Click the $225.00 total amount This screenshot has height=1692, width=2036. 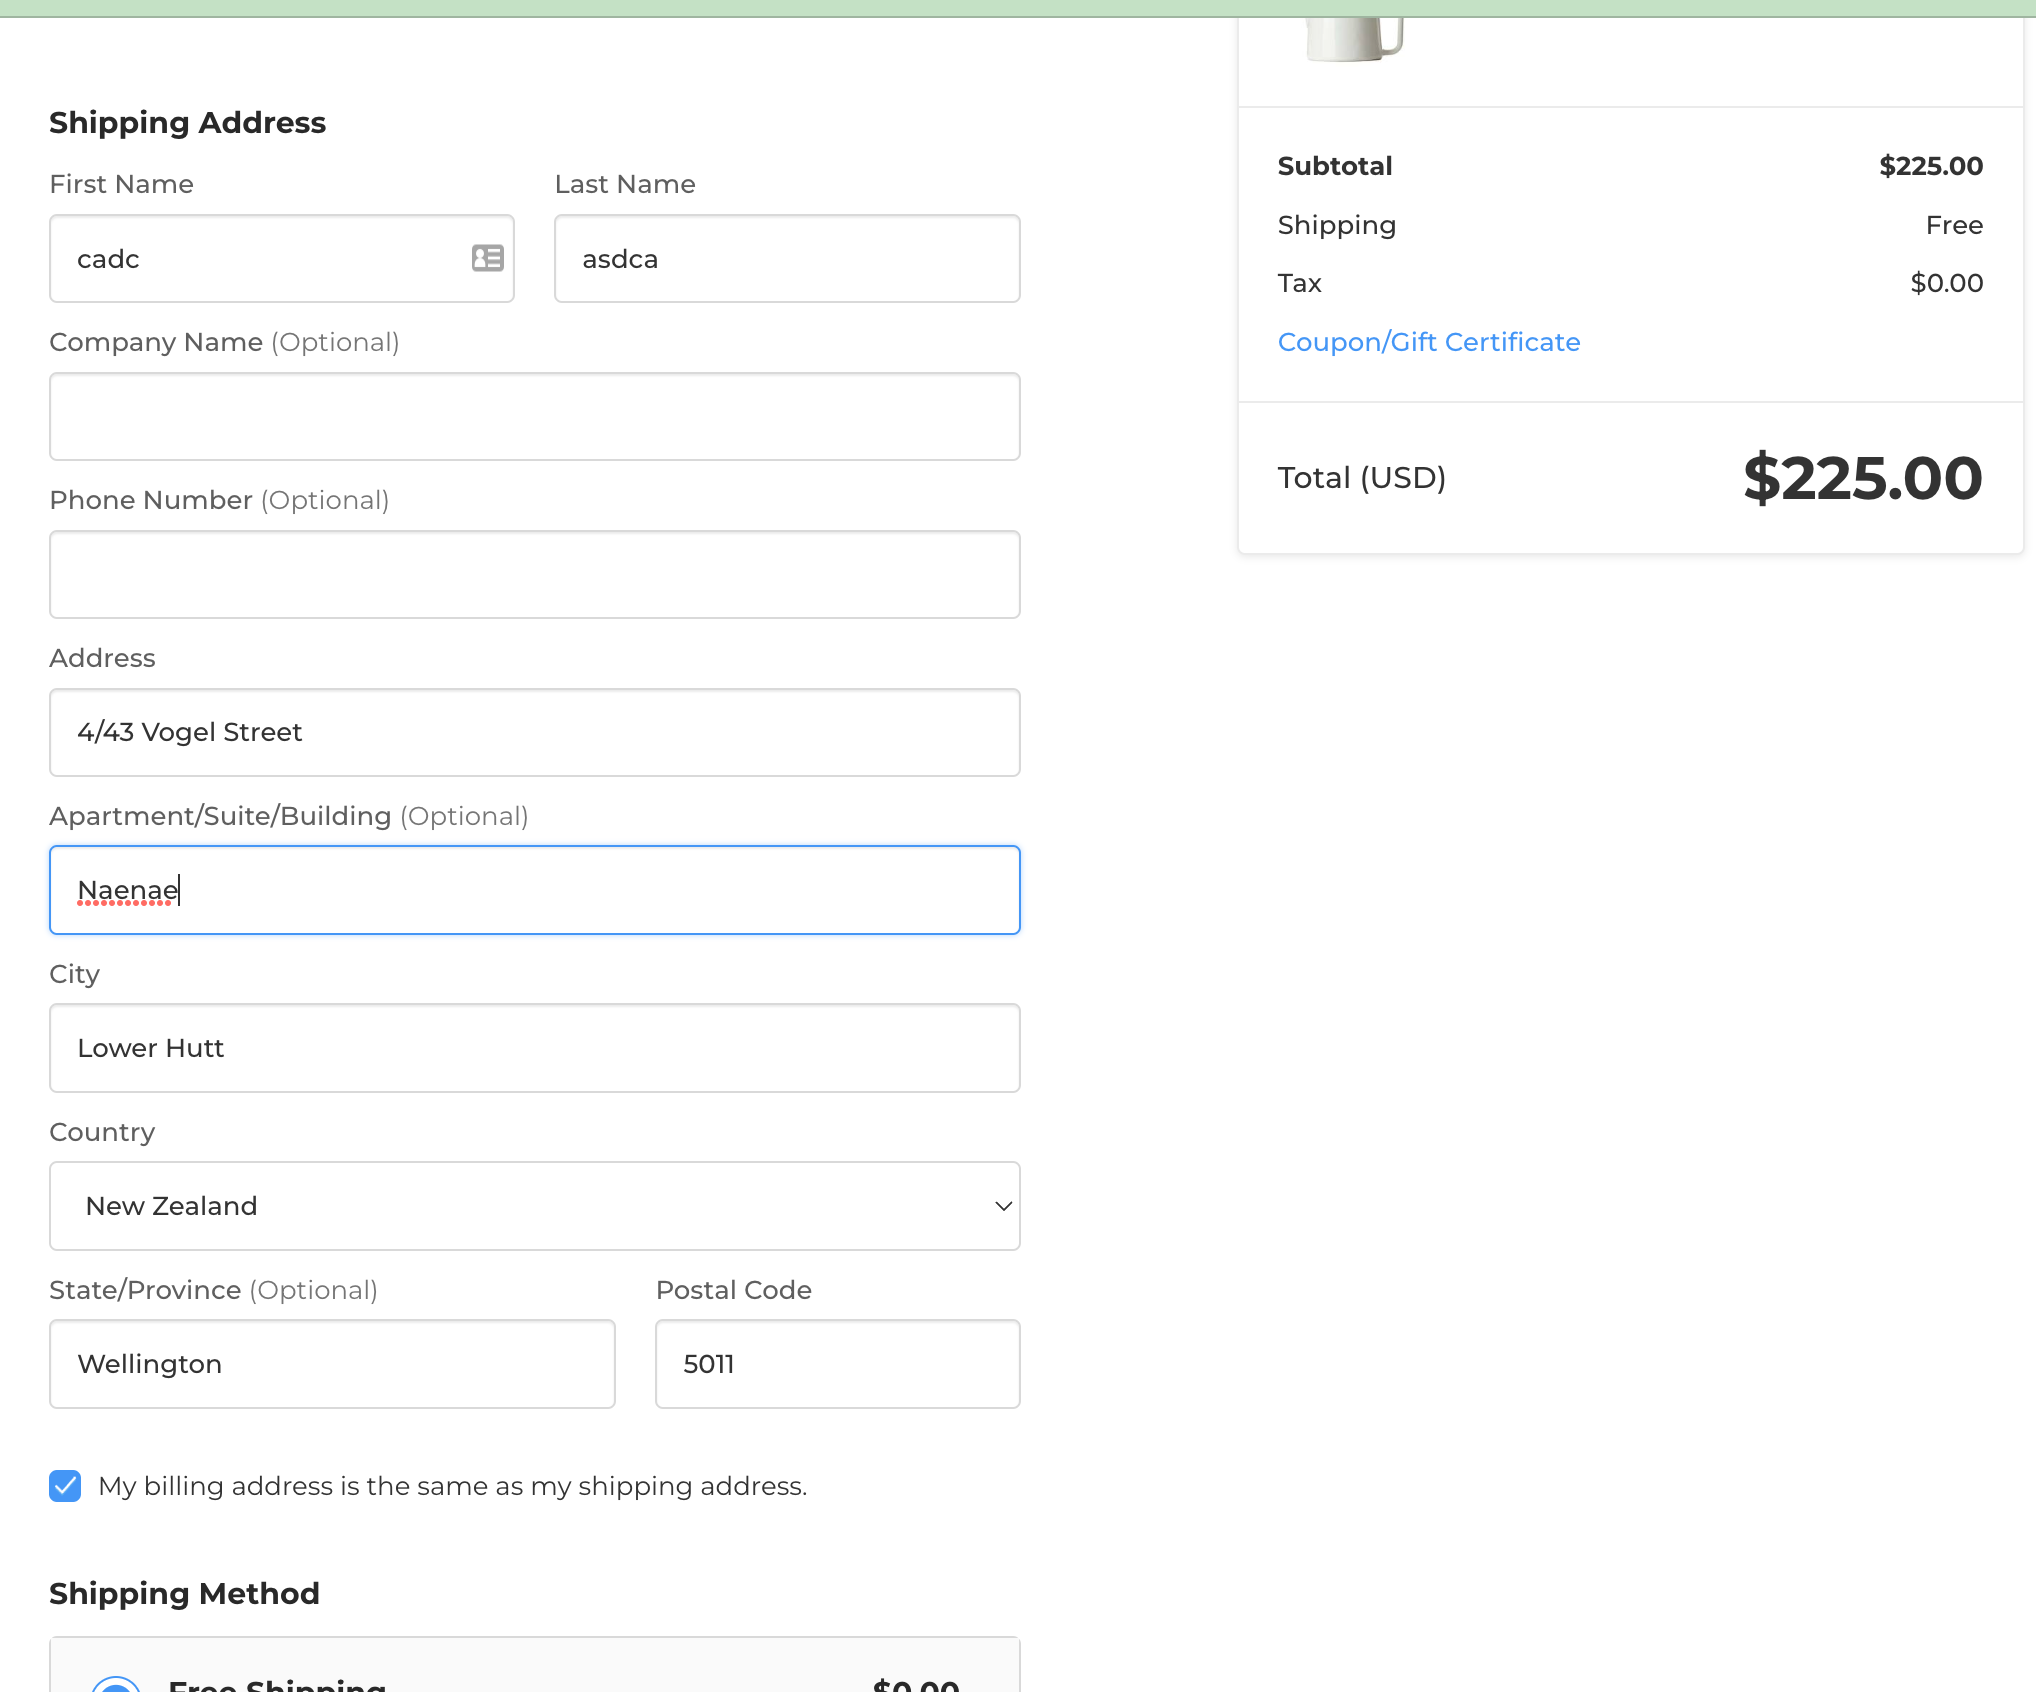(1862, 478)
